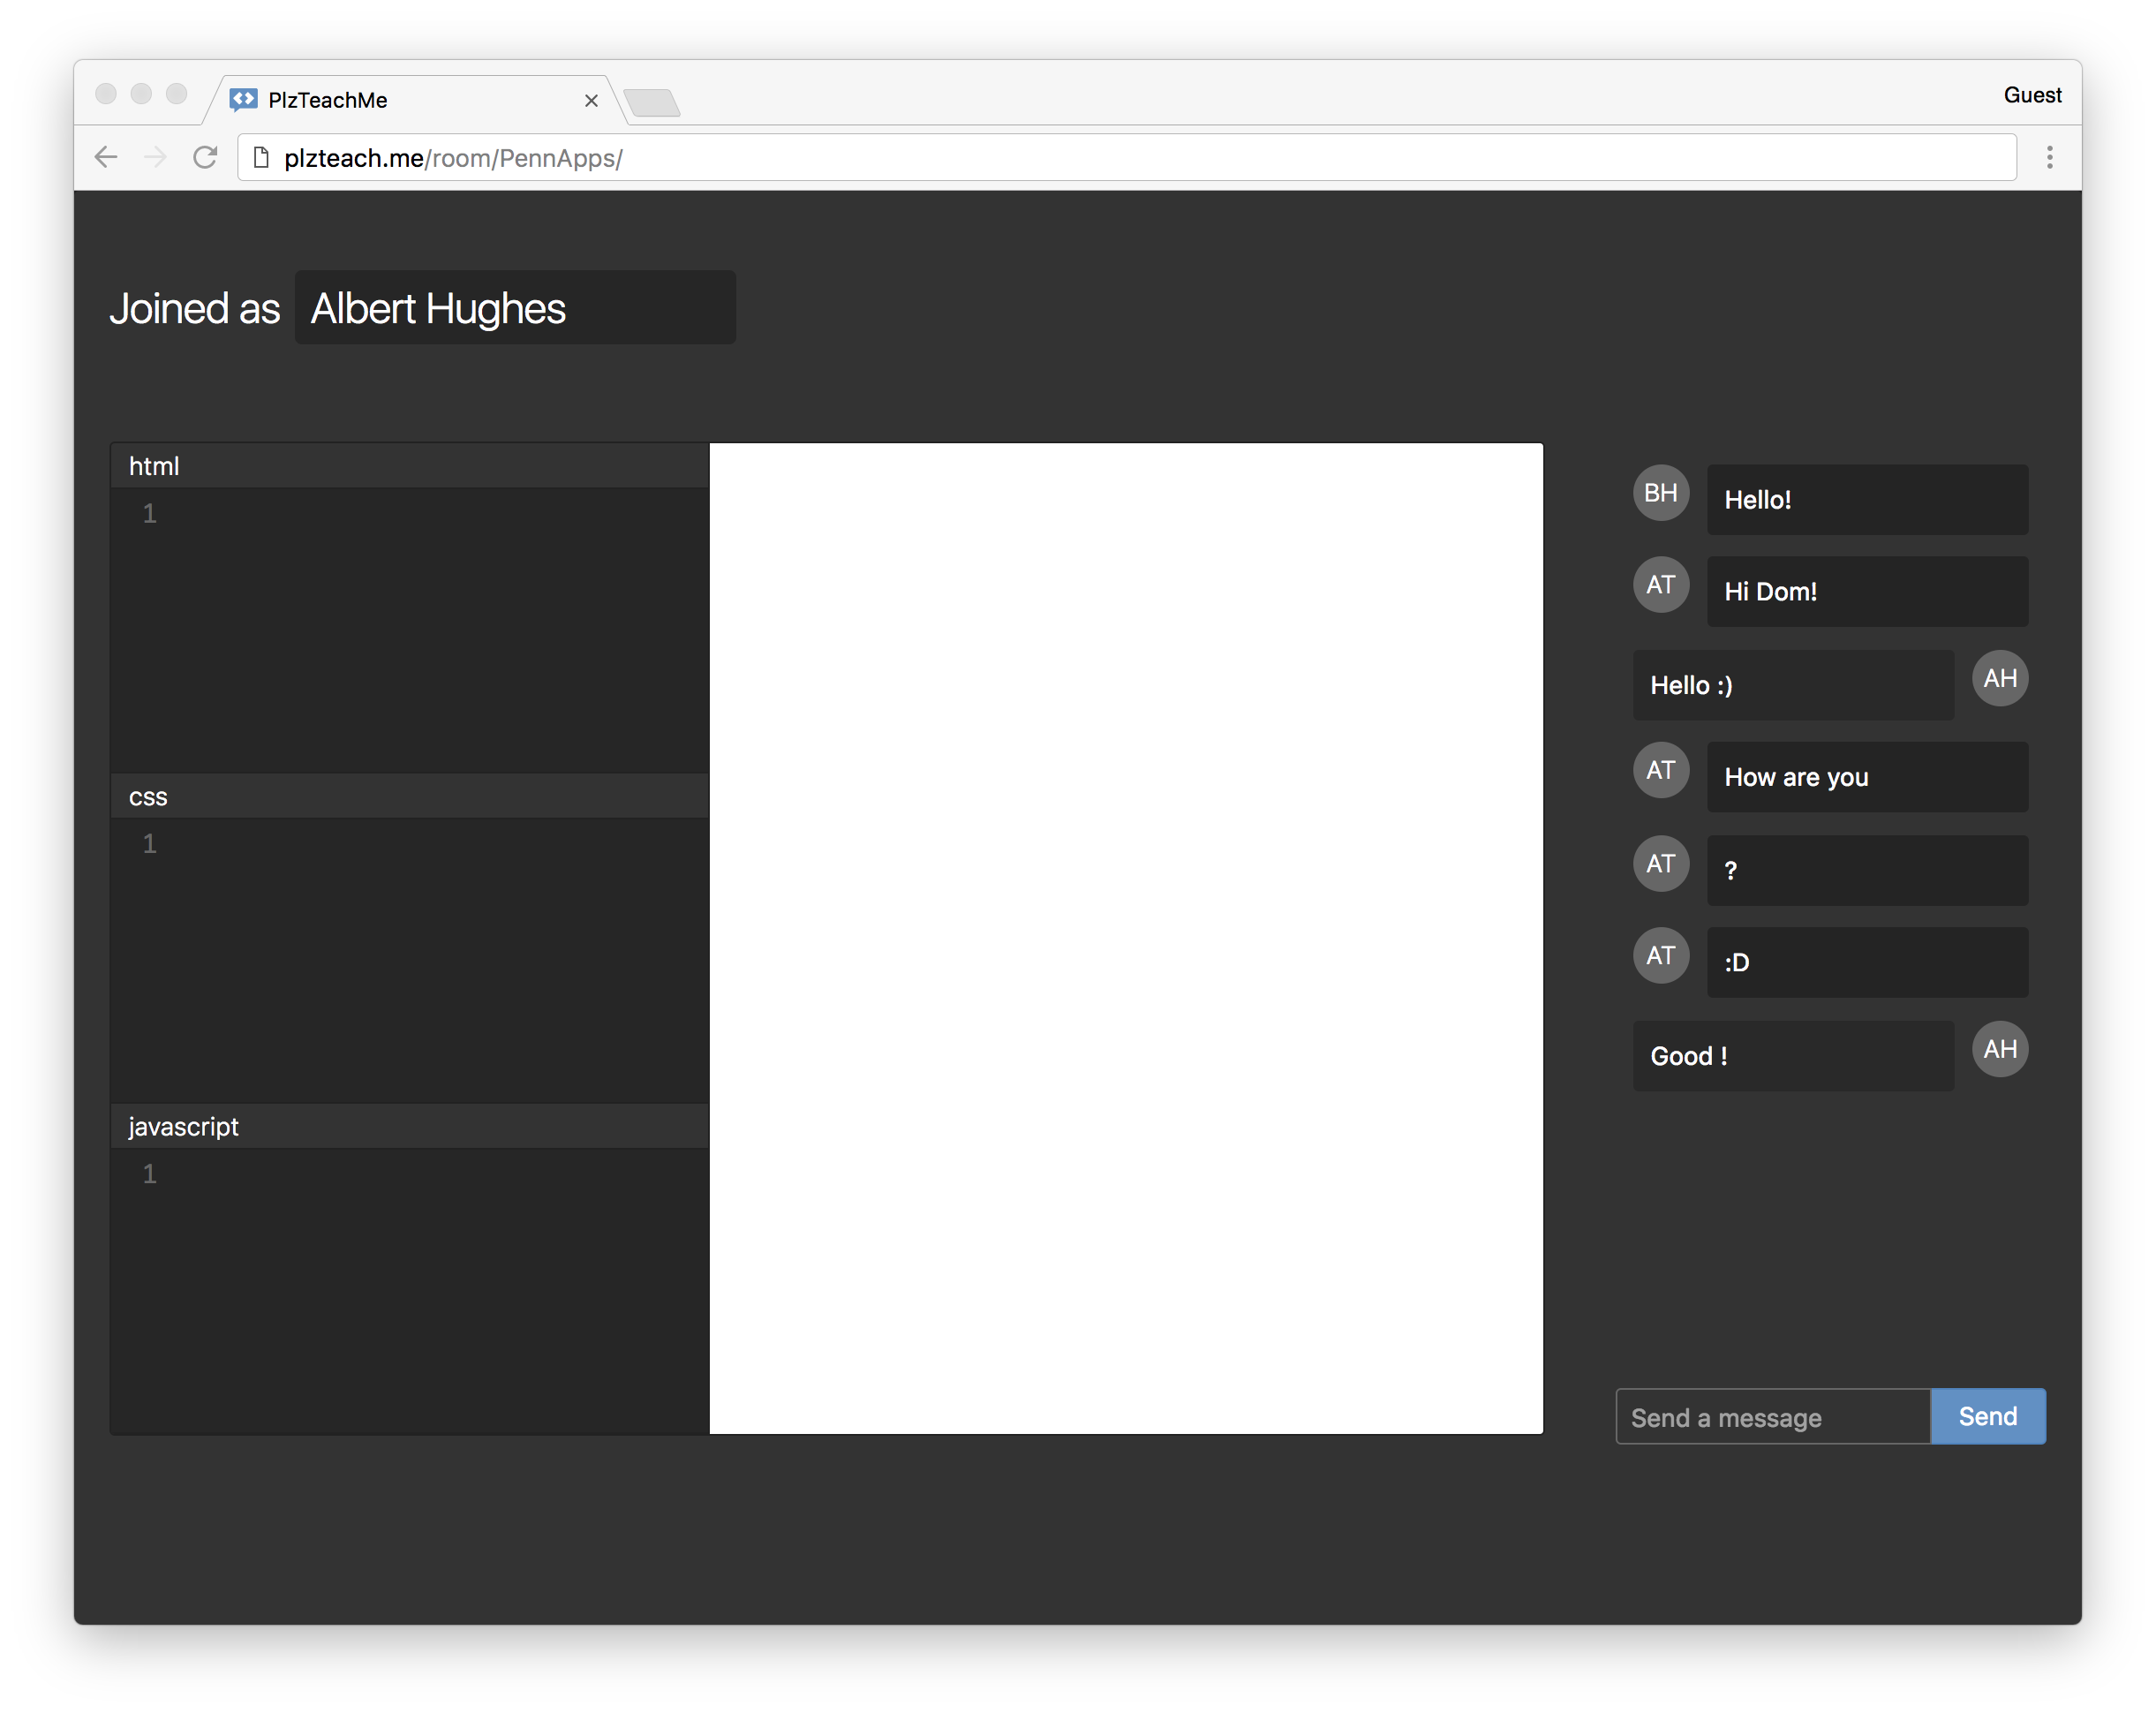The height and width of the screenshot is (1713, 2156).
Task: Open the Chrome three-dot menu
Action: click(2049, 157)
